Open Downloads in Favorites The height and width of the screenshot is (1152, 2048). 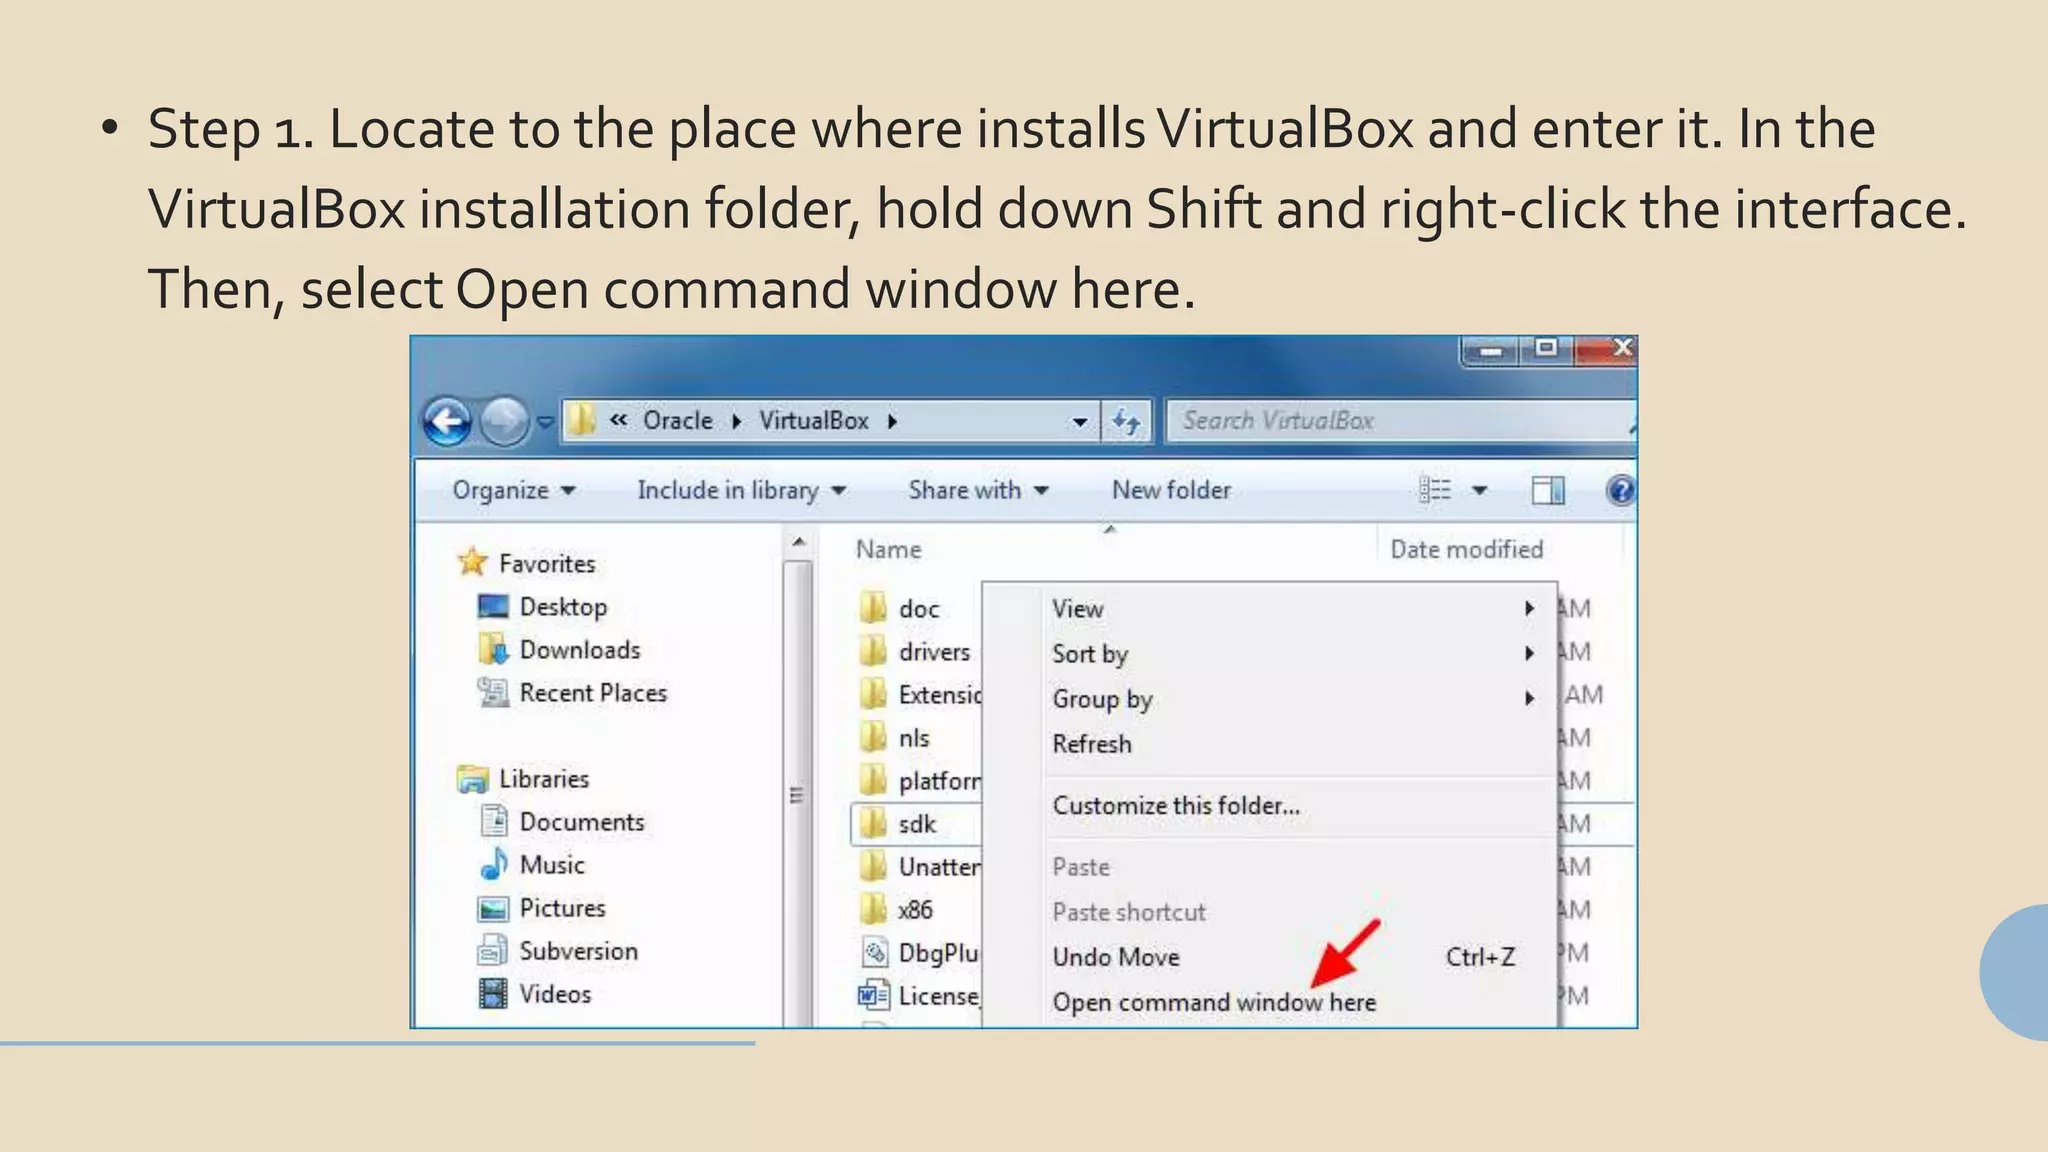tap(580, 650)
